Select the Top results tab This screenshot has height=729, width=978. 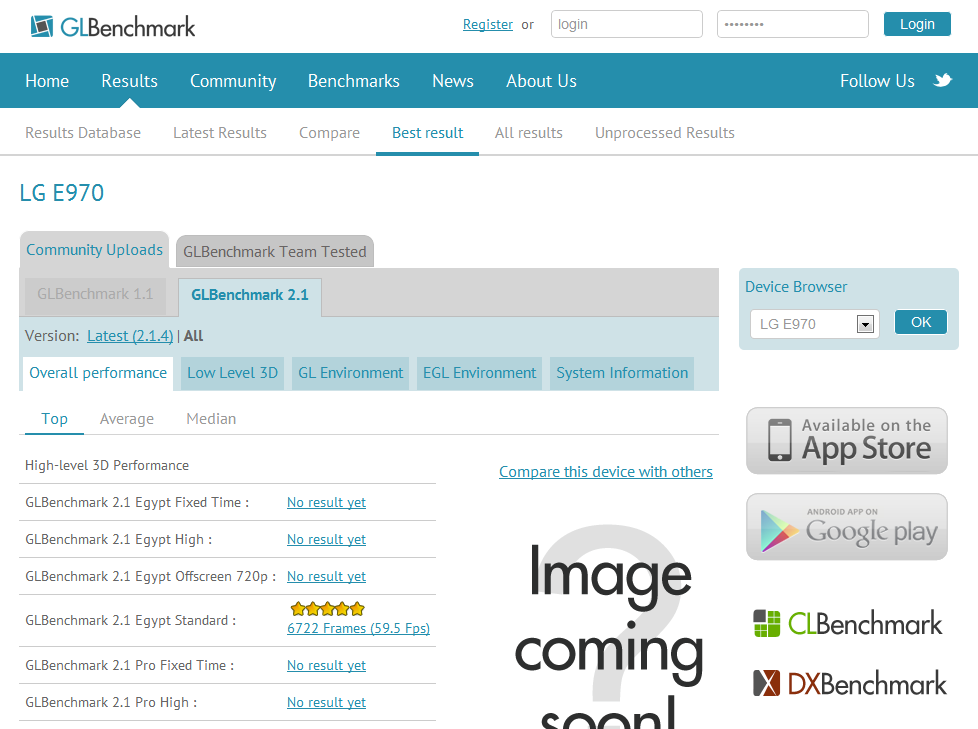tap(54, 419)
